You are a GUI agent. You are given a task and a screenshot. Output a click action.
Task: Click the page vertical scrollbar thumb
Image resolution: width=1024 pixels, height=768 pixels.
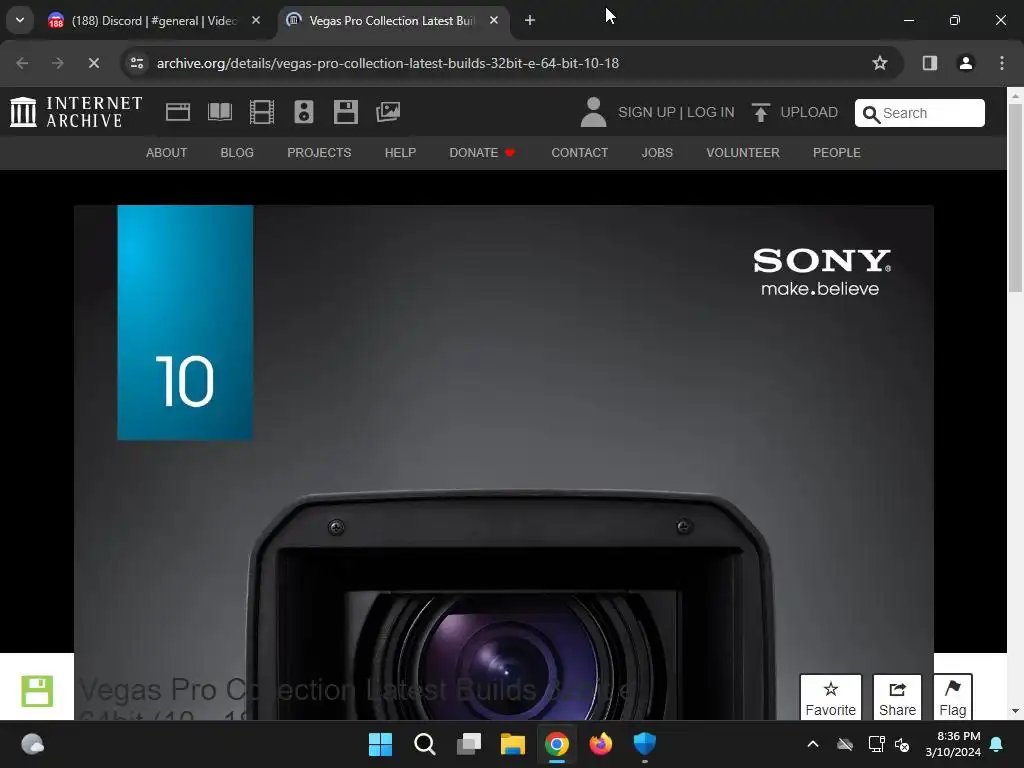pos(1015,198)
